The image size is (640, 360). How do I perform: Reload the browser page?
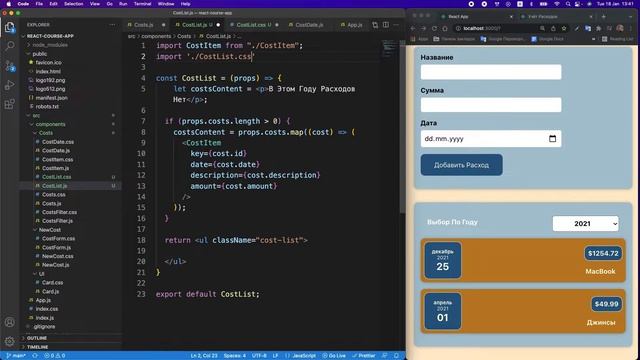[434, 28]
